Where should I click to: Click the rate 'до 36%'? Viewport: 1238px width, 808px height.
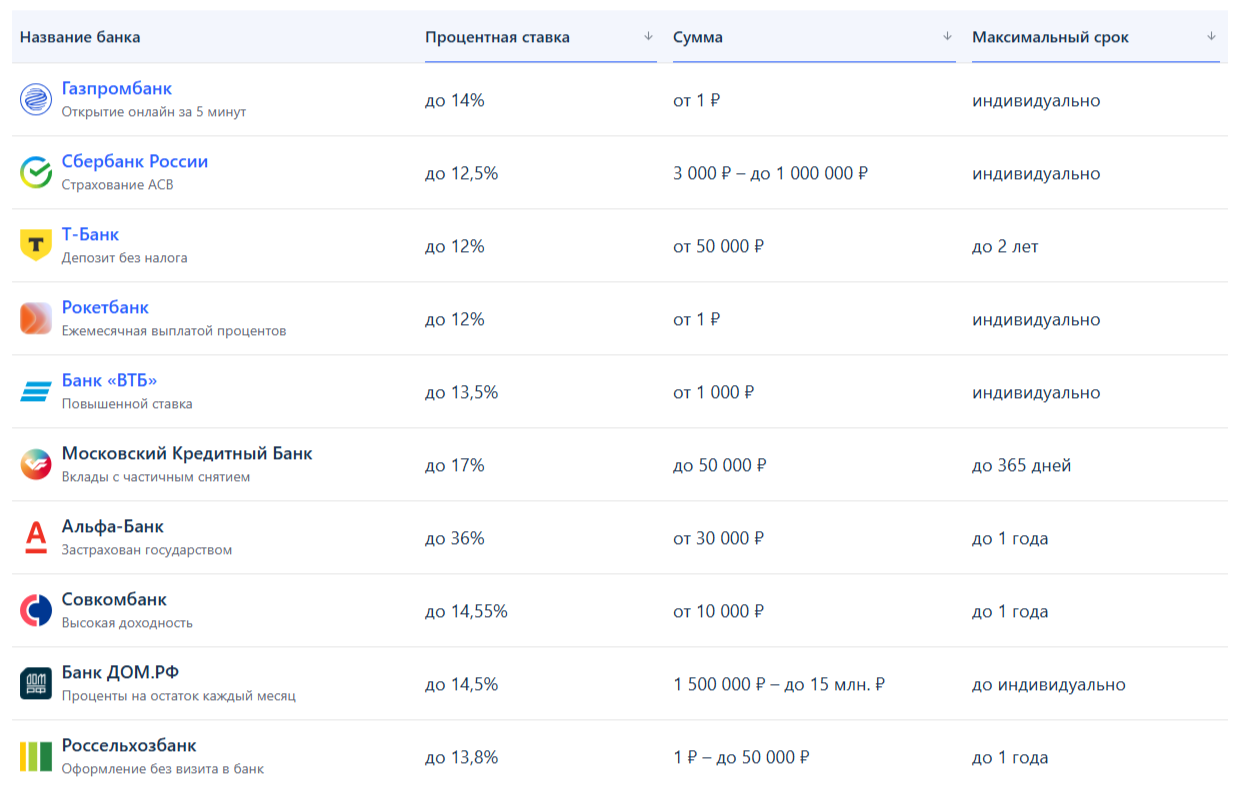455,538
